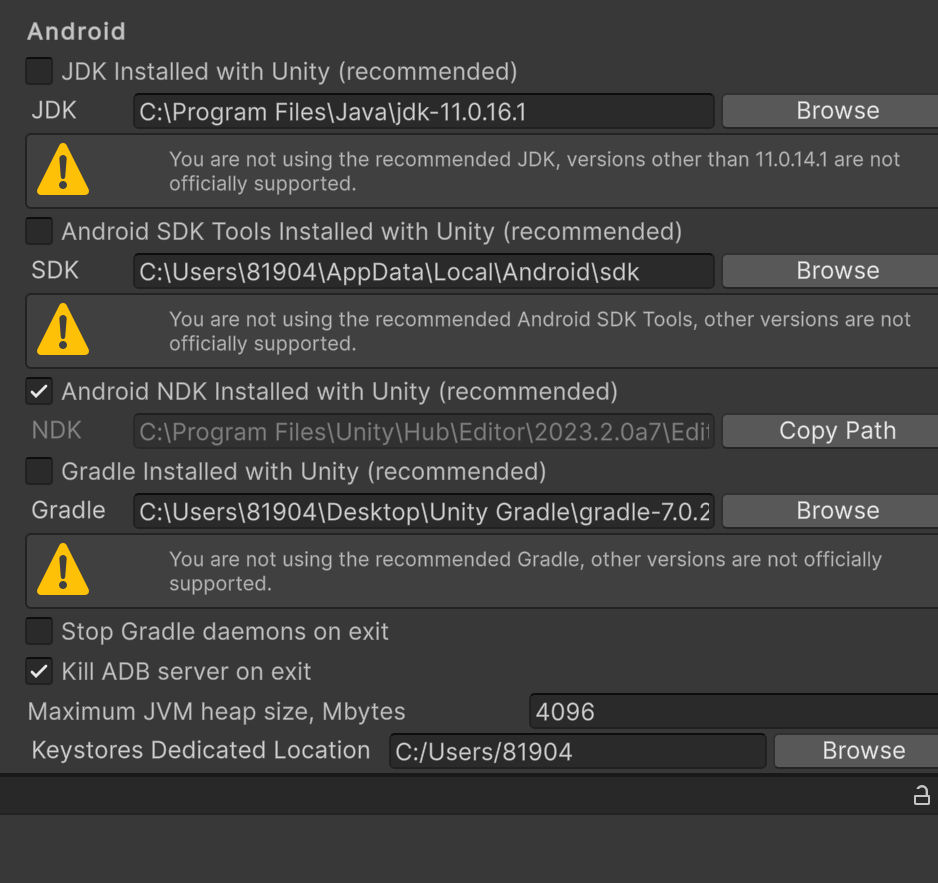
Task: Select the JDK path text field
Action: coord(423,112)
